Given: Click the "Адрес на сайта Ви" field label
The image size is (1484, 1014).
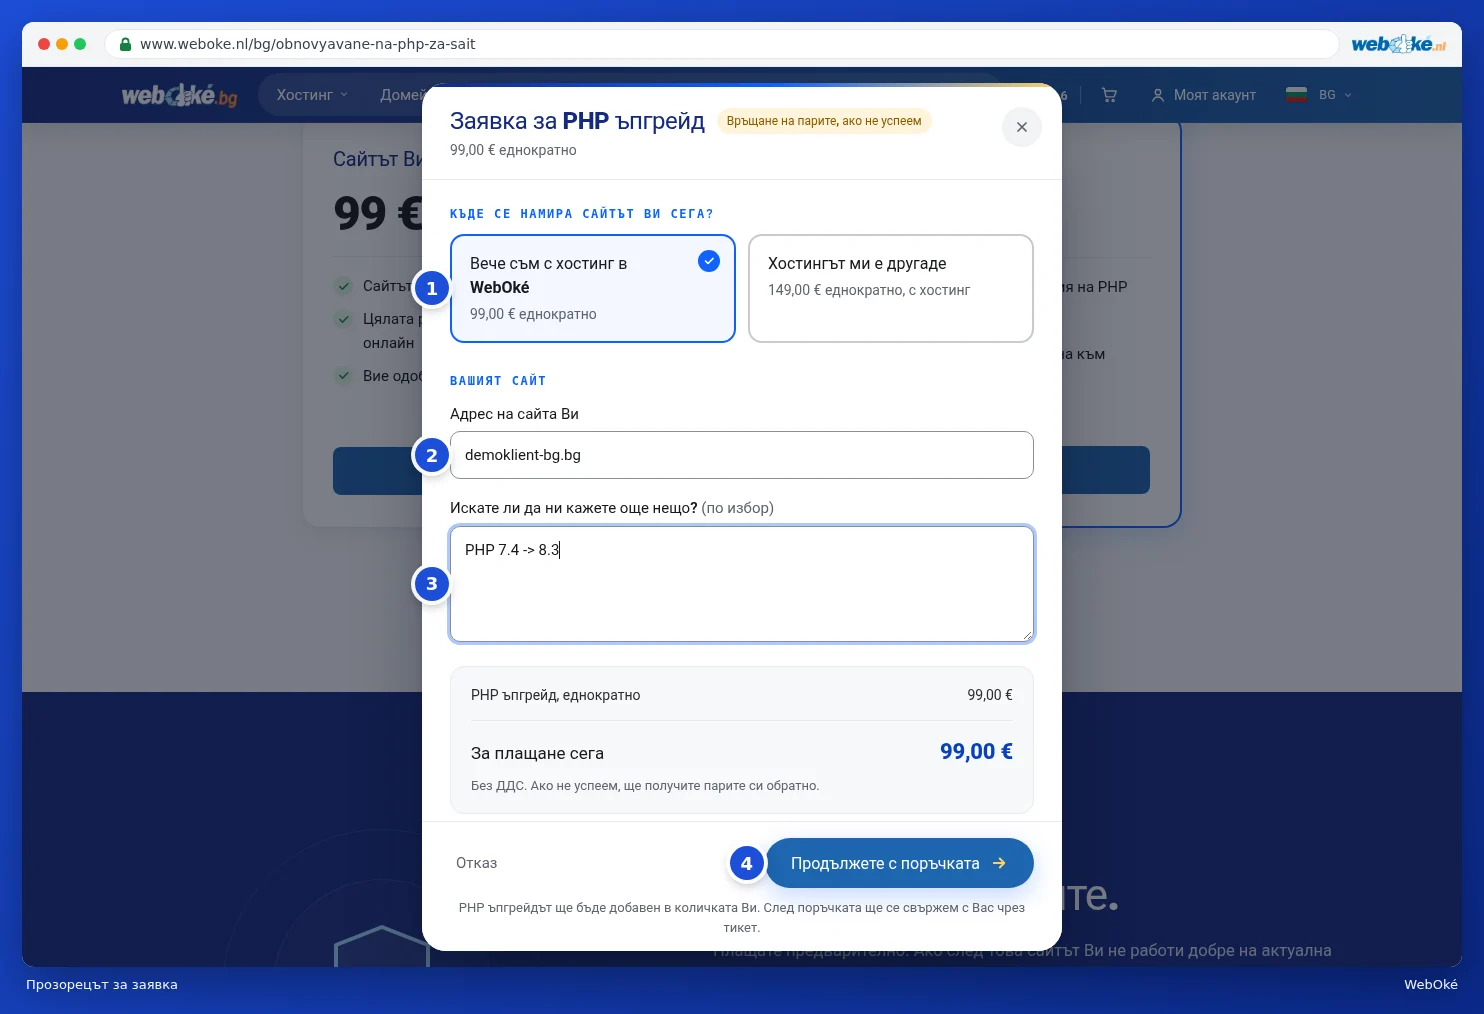Looking at the screenshot, I should pyautogui.click(x=514, y=414).
